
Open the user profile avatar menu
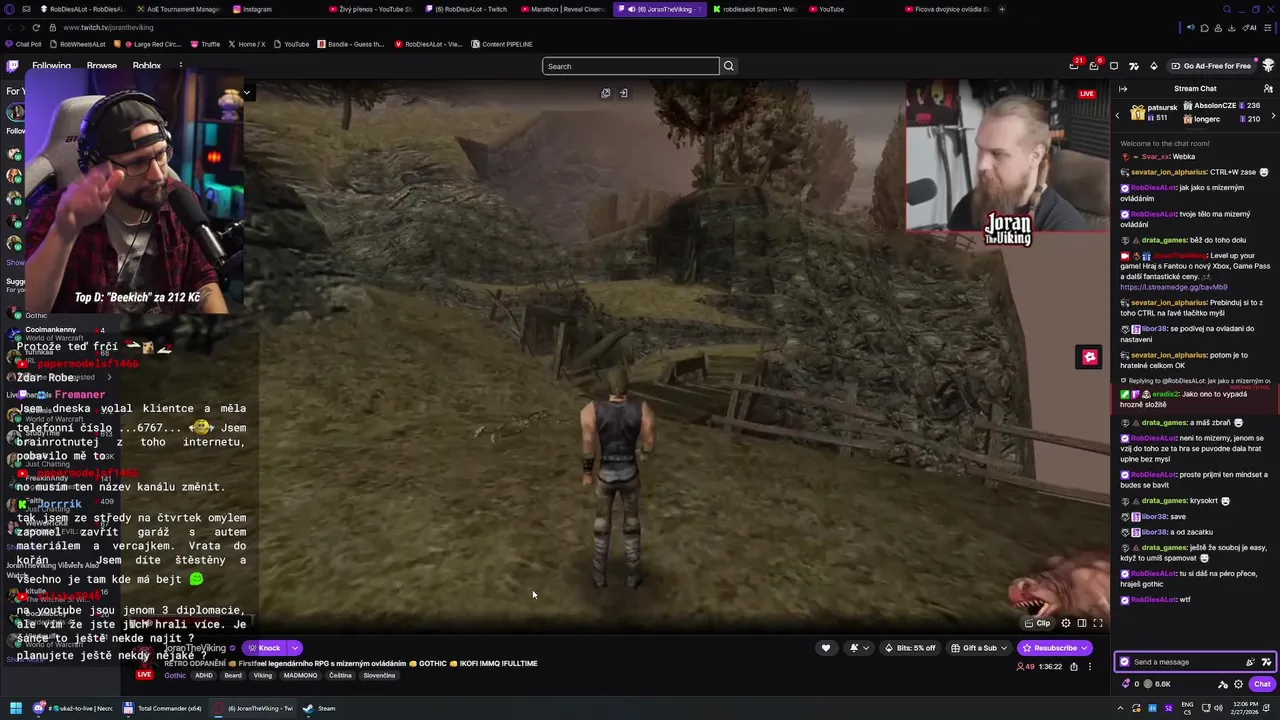[1269, 66]
